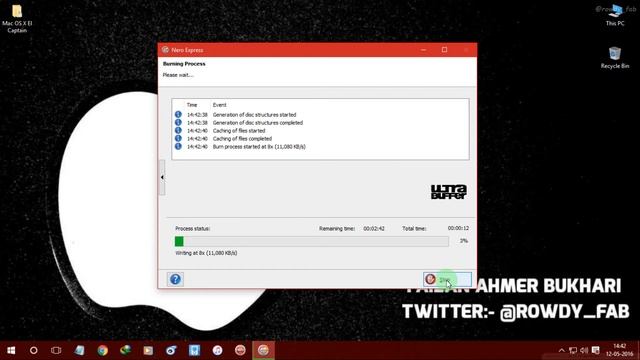Open This PC desktop icon

(x=615, y=16)
